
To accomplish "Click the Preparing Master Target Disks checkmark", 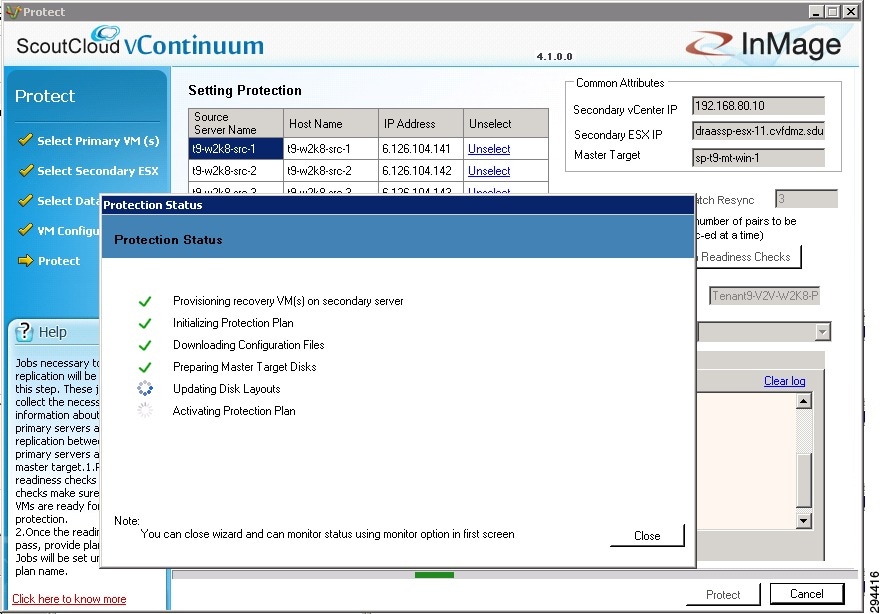I will pos(145,367).
